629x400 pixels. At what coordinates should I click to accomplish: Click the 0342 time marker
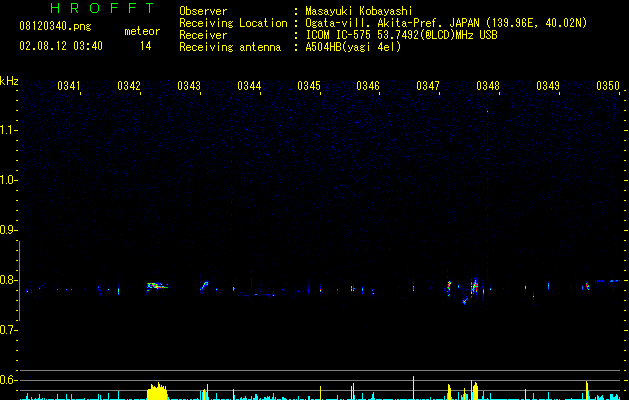click(x=129, y=86)
